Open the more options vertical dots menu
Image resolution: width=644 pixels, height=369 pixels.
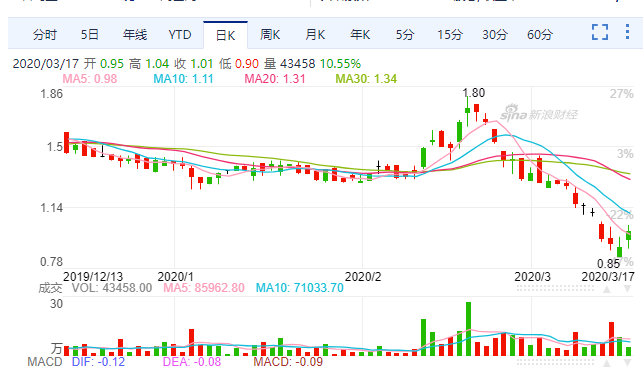627,32
